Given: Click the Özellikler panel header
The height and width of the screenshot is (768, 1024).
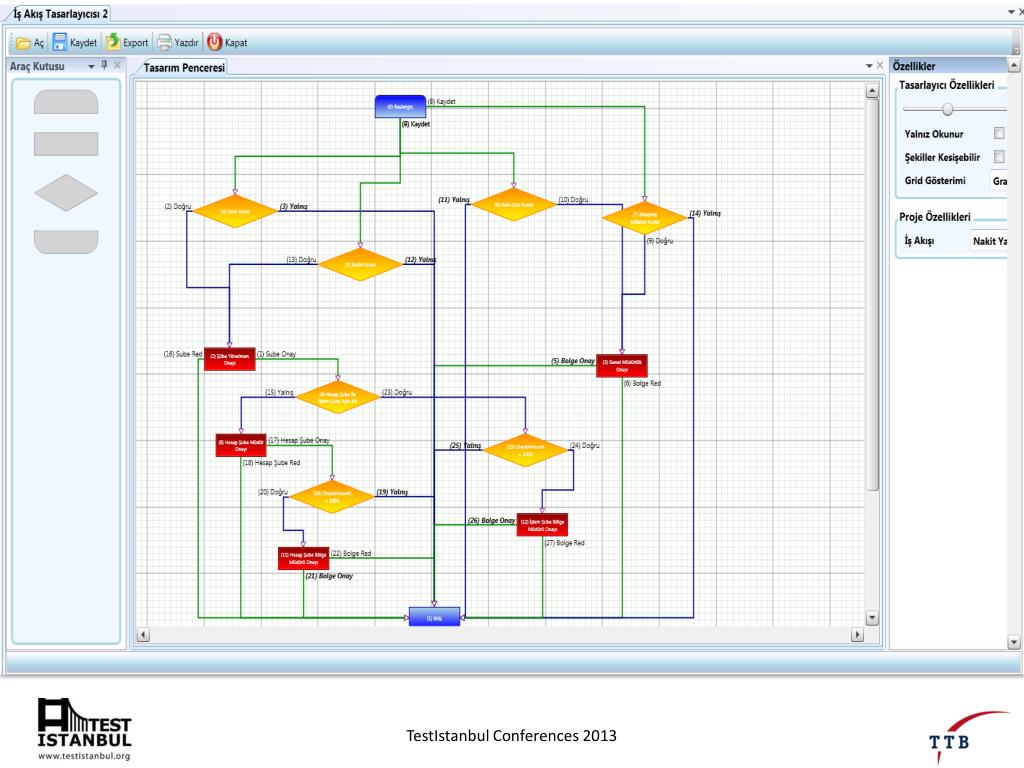Looking at the screenshot, I should [x=948, y=66].
